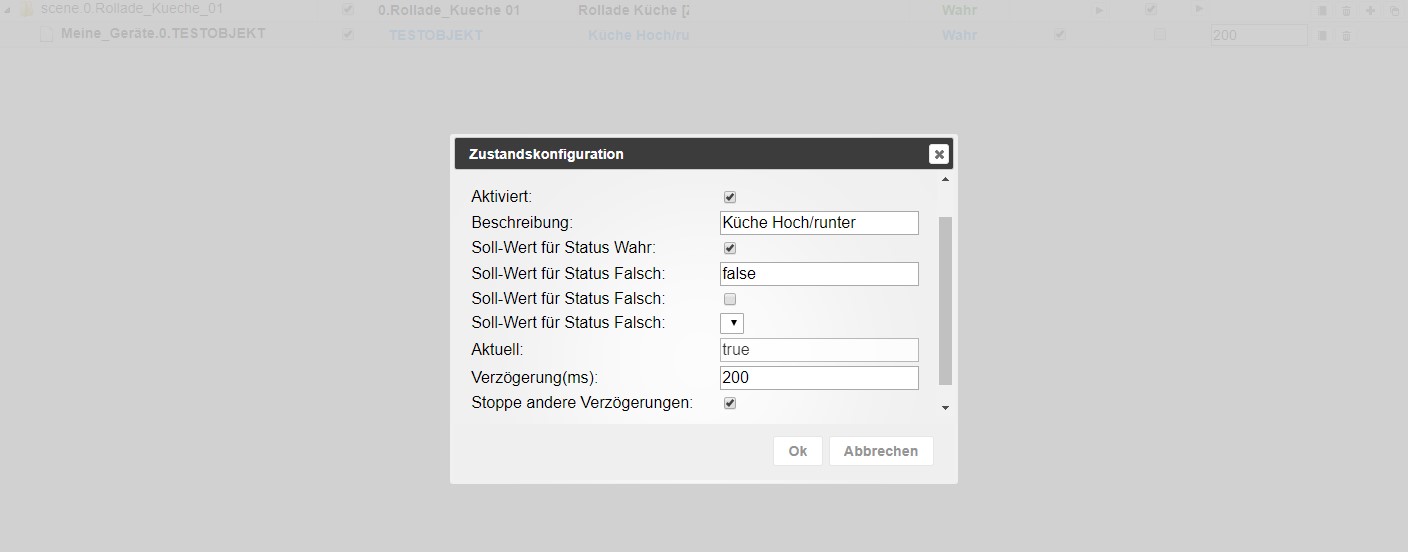
Task: Select the Meine_Geräte.0.TESTOBJEKT row in background
Action: pos(704,35)
